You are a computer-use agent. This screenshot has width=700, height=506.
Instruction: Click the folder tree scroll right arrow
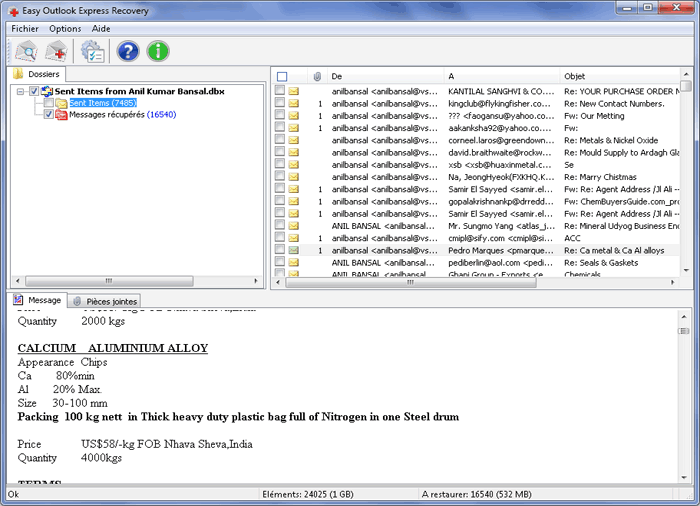pos(256,281)
